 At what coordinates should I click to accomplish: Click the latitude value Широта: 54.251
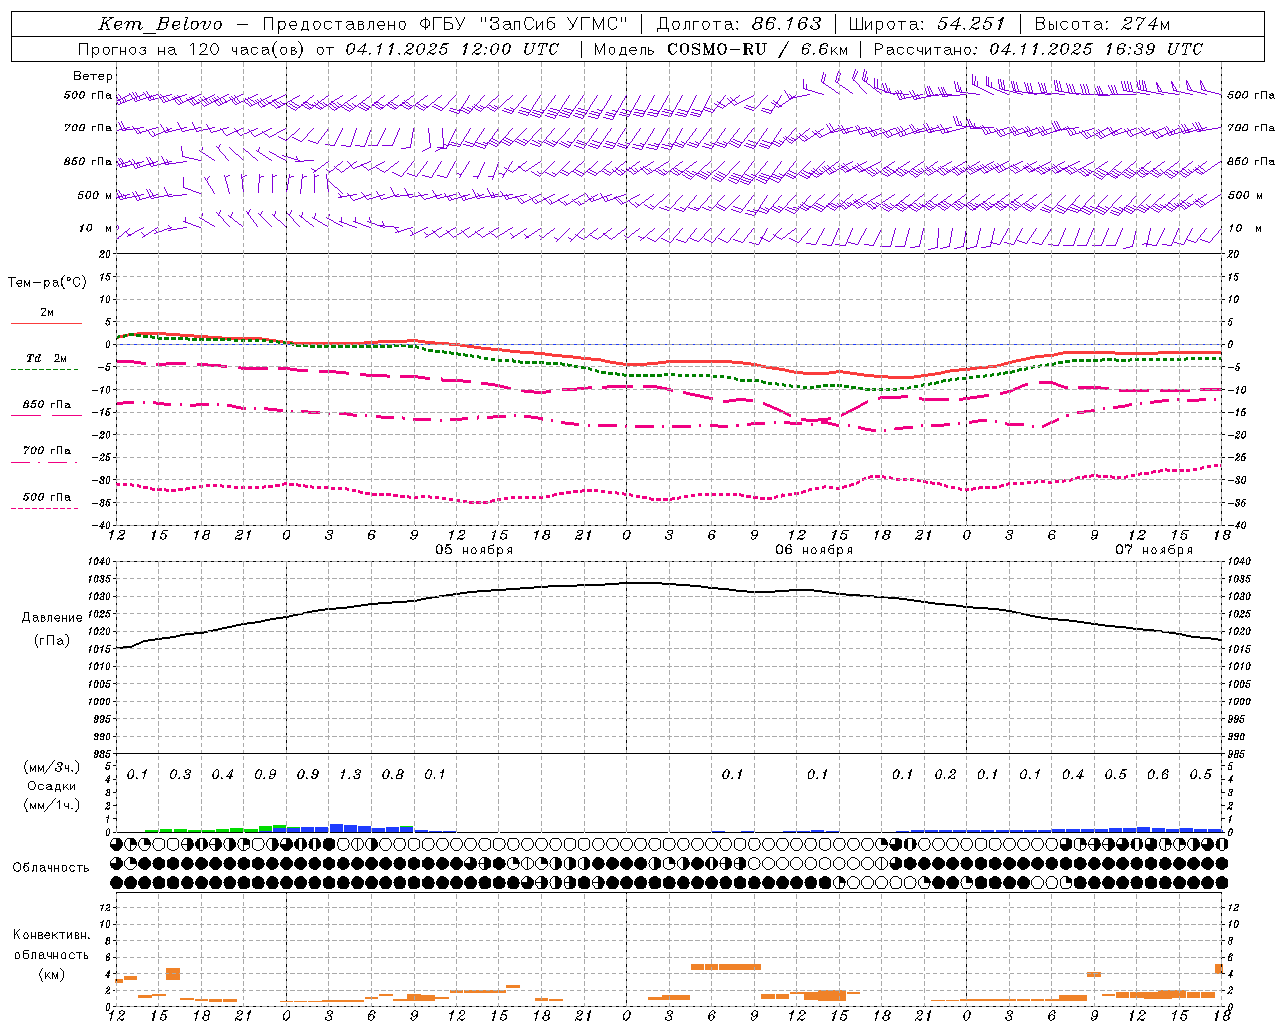[x=927, y=24]
